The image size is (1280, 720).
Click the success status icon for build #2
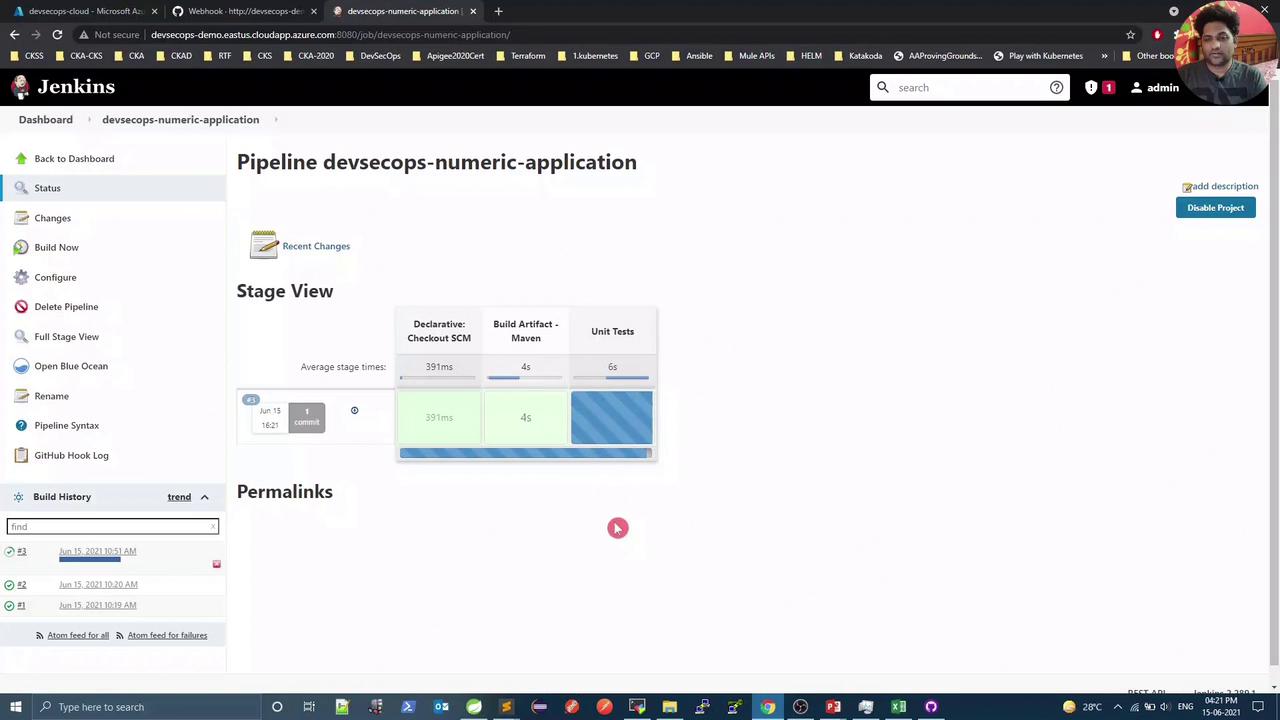[9, 585]
